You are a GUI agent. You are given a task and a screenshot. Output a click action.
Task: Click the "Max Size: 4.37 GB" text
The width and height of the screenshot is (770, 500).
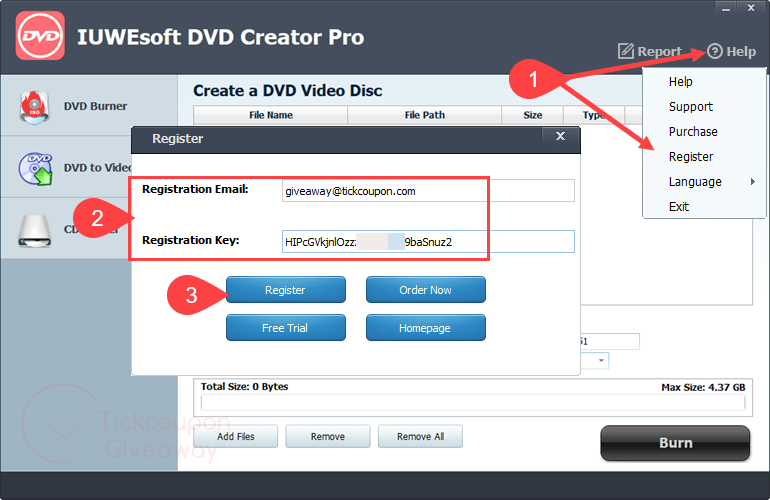703,388
